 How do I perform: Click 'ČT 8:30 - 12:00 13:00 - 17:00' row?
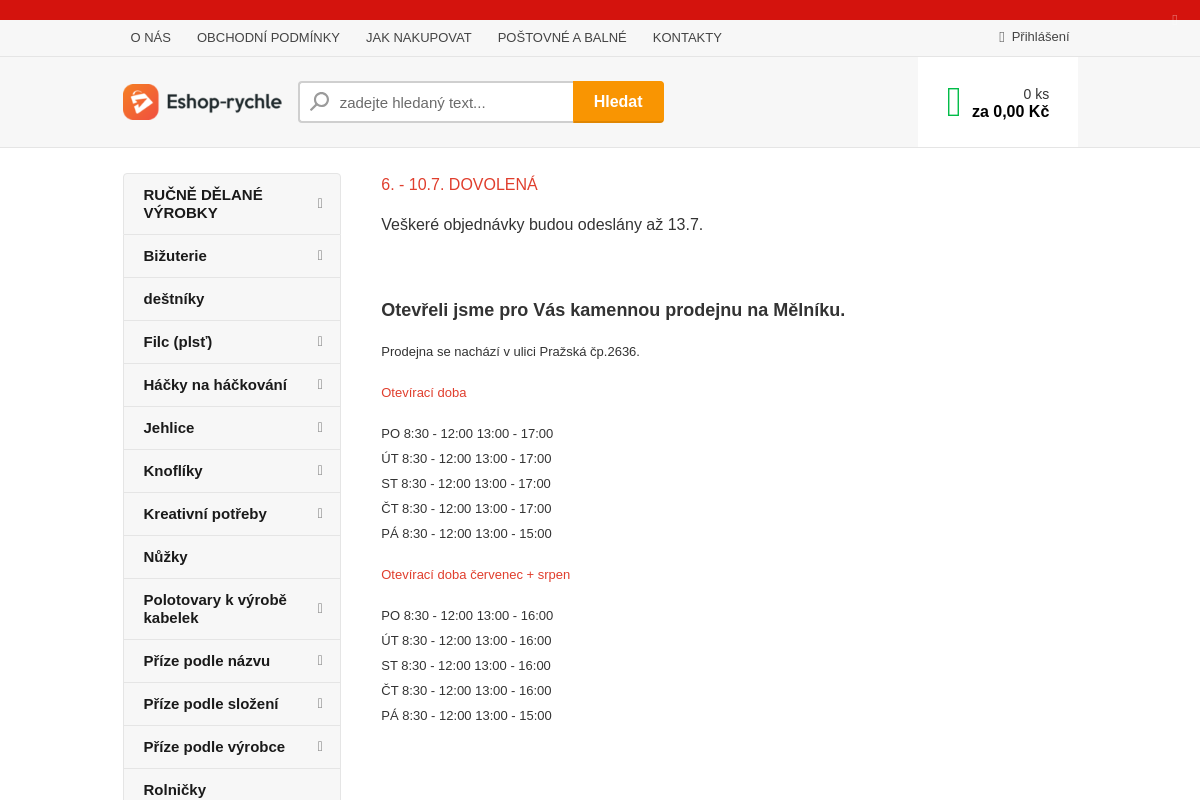[x=466, y=509]
